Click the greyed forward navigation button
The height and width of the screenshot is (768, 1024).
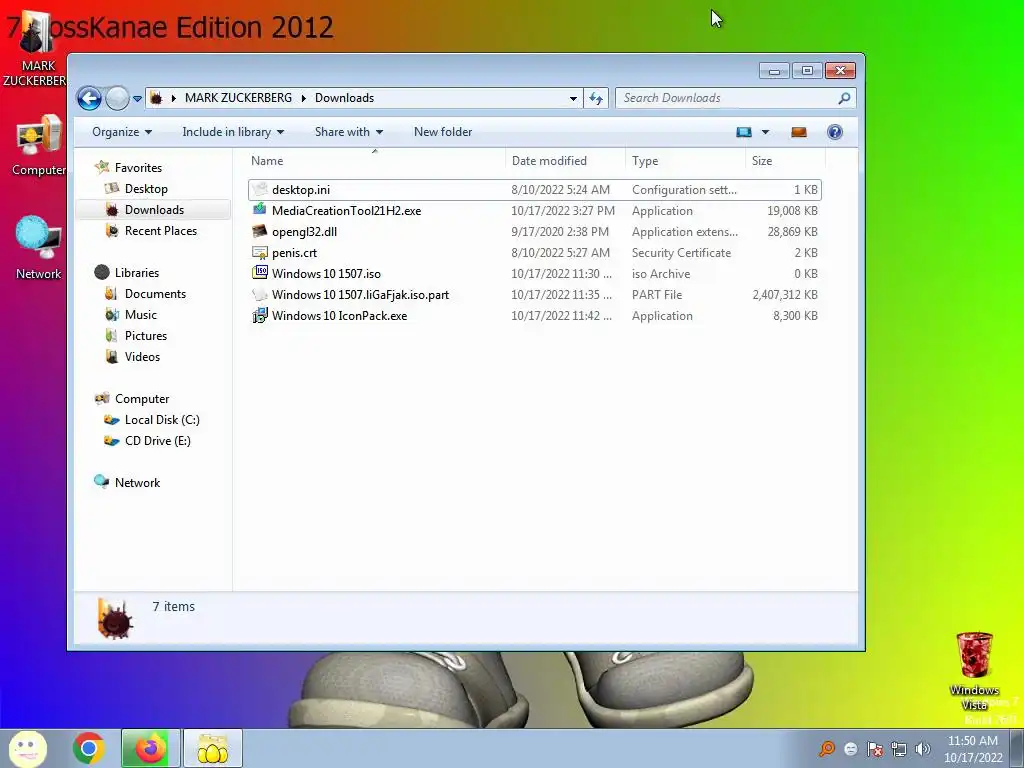(118, 99)
